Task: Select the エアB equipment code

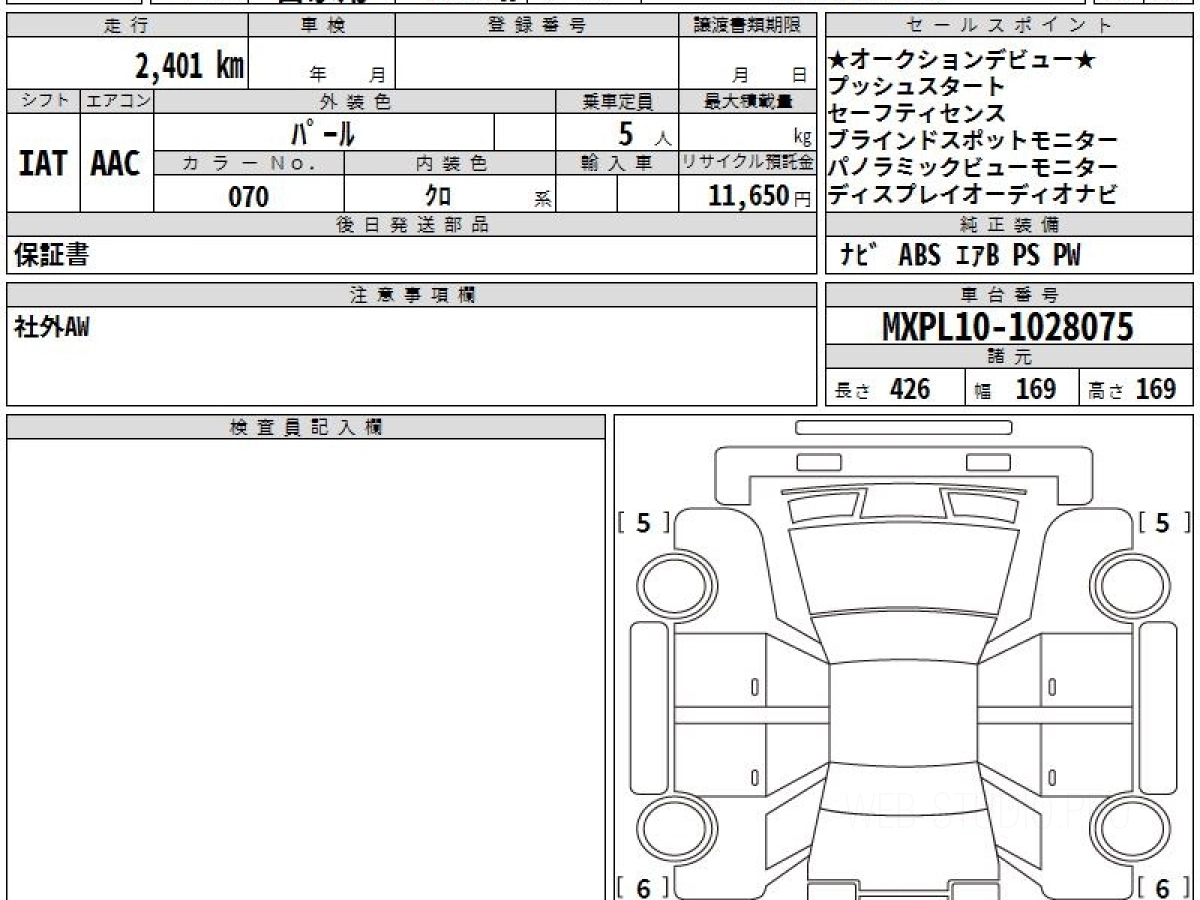Action: [x=976, y=256]
